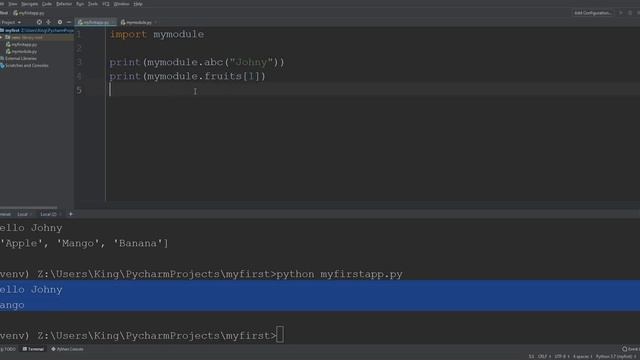Click the Add Configuration button
This screenshot has width=640, height=360.
[x=593, y=13]
